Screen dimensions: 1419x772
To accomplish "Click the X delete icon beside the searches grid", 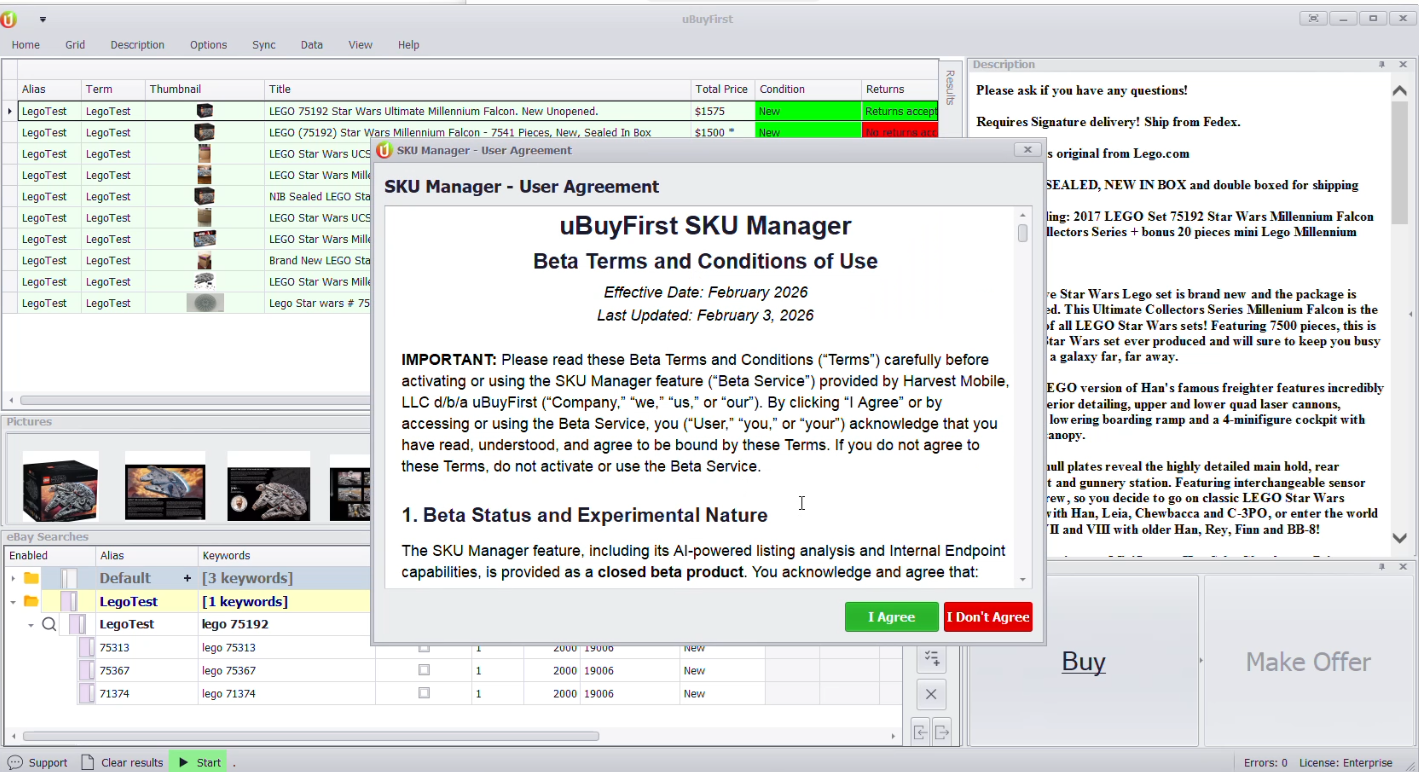I will tap(931, 694).
